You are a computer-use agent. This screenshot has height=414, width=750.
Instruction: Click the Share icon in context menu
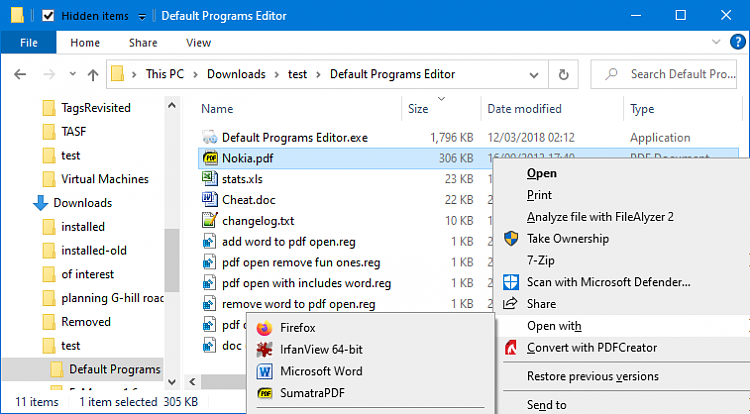511,304
